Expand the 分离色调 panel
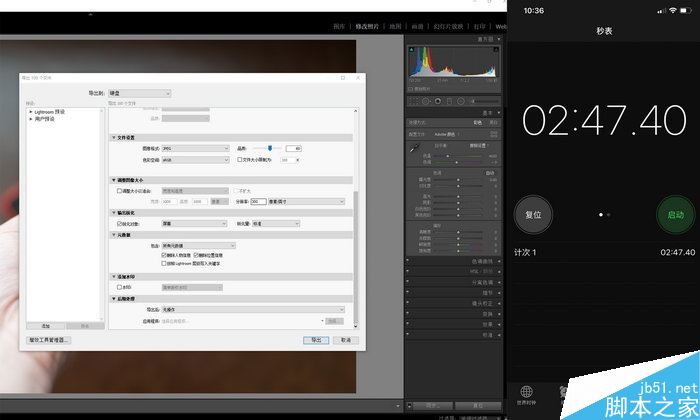700x420 pixels. tap(499, 283)
